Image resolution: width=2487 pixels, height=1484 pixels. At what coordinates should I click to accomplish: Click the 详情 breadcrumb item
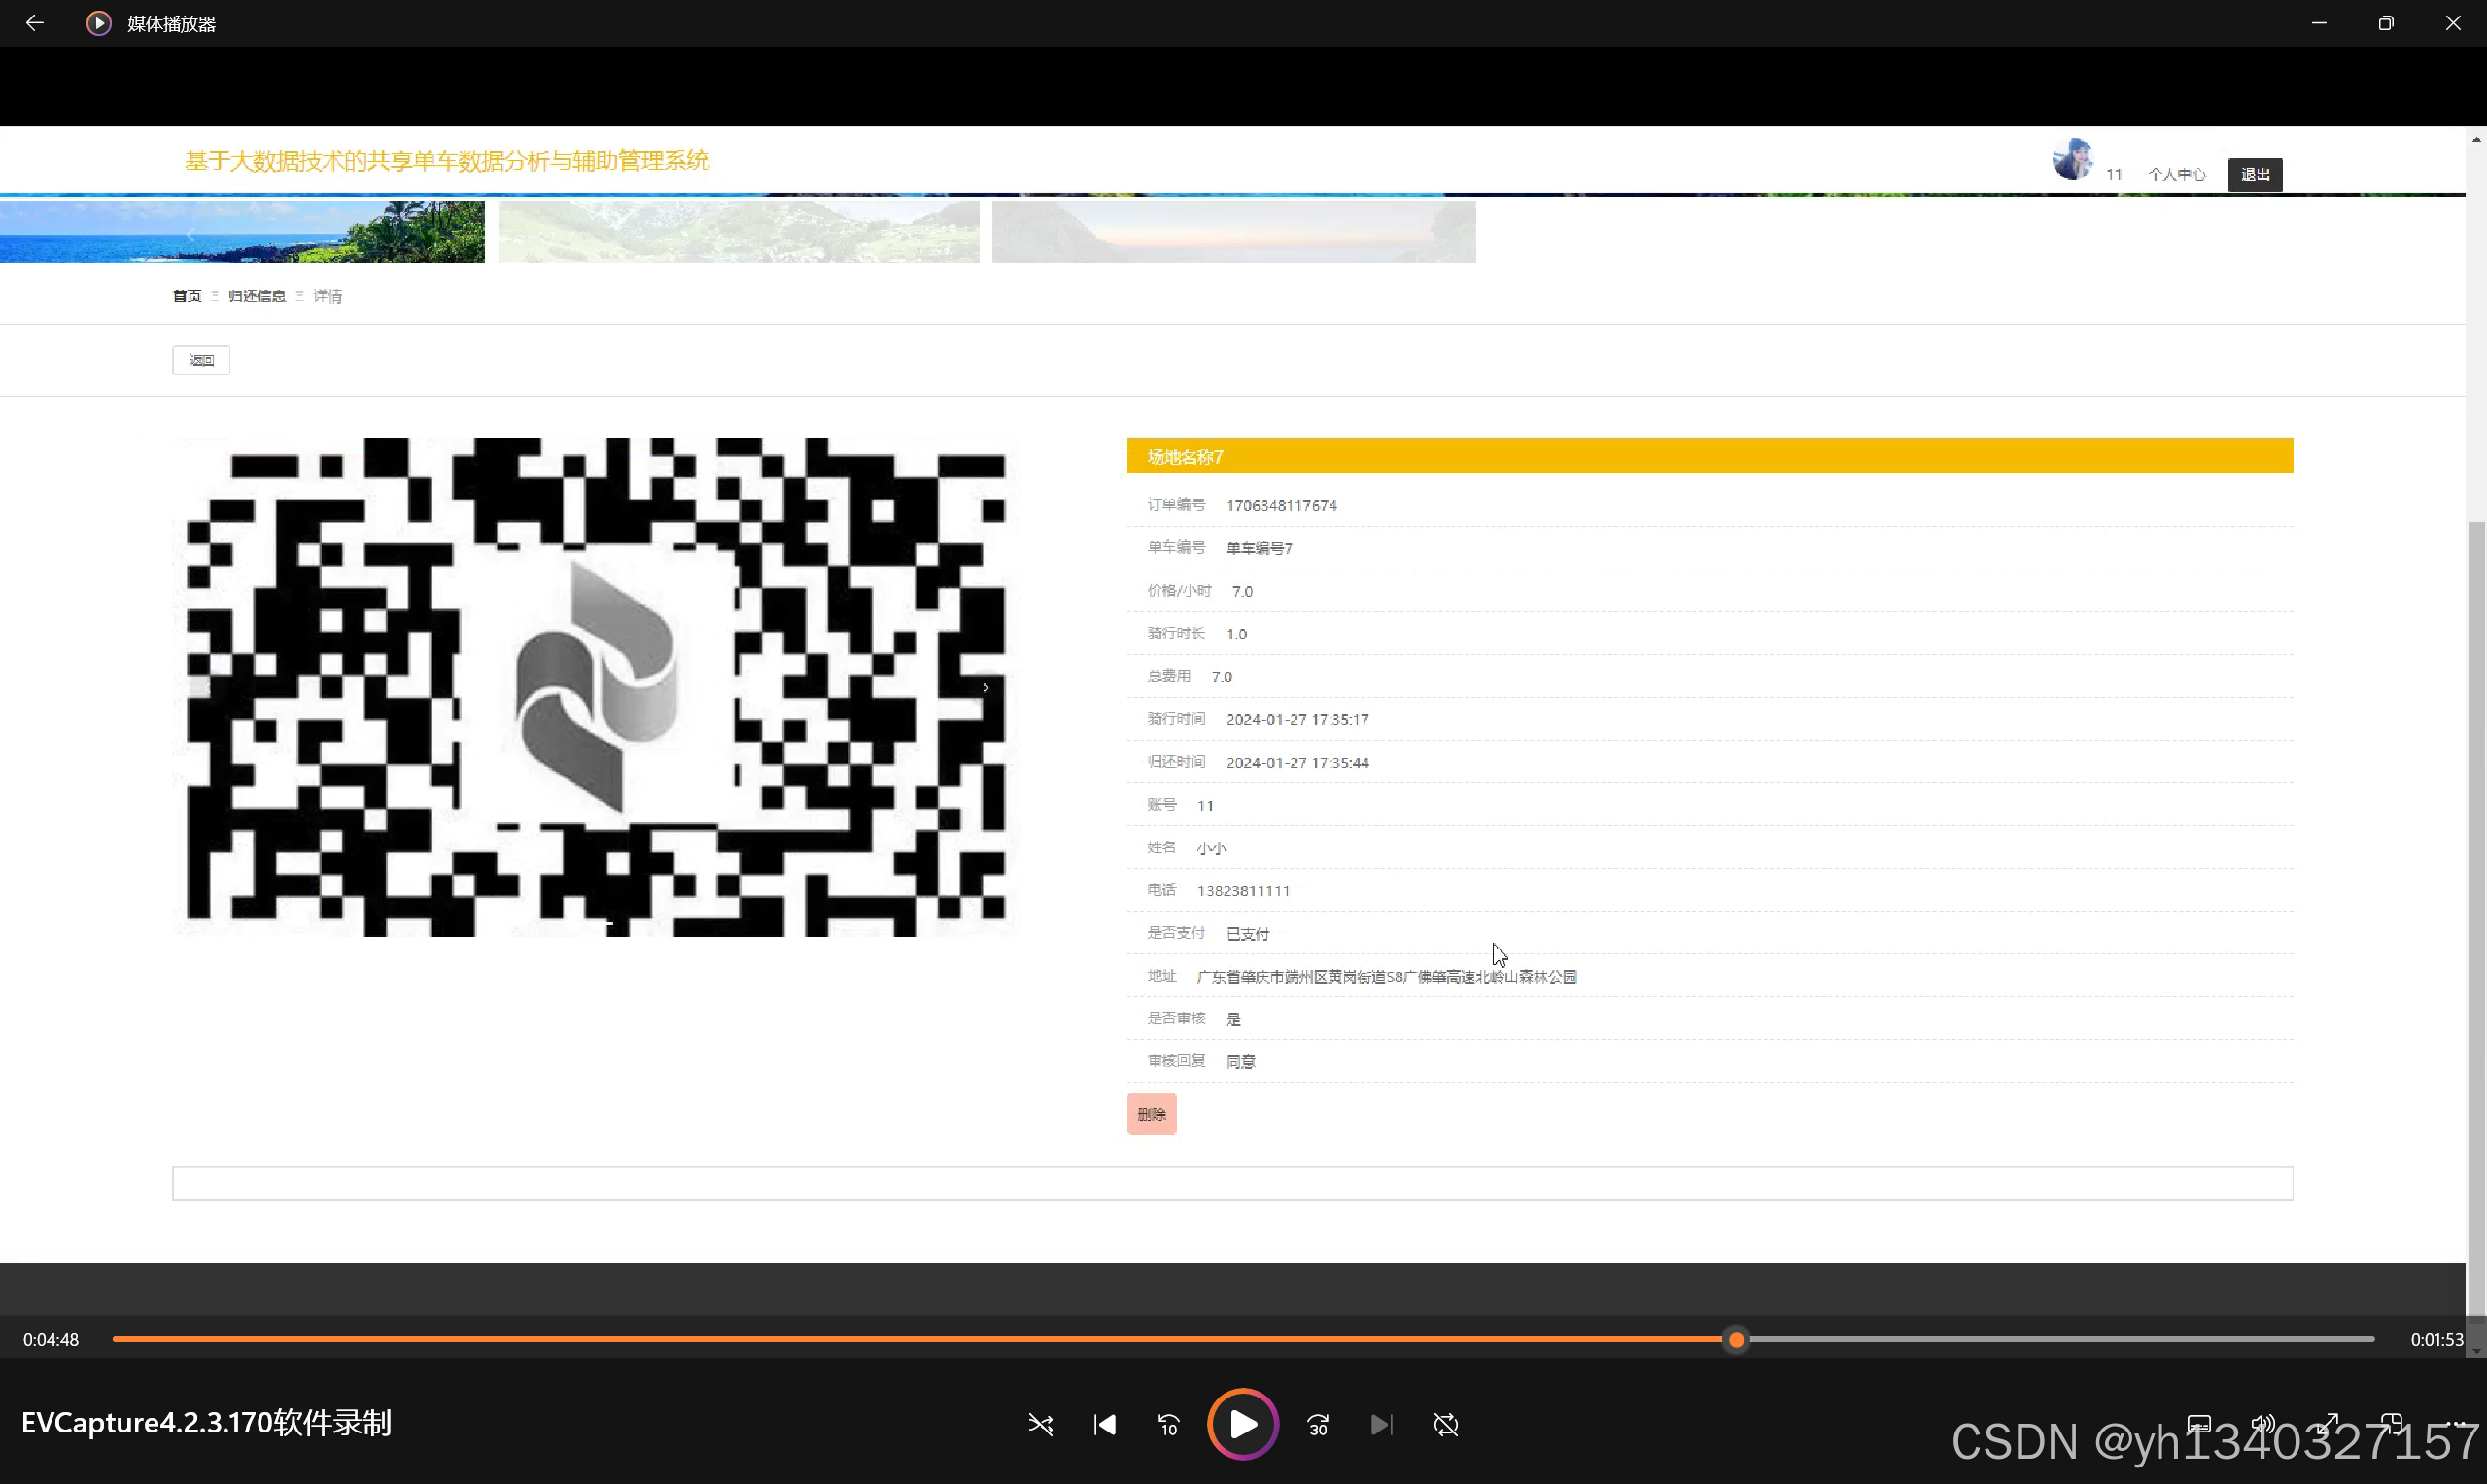(x=327, y=296)
